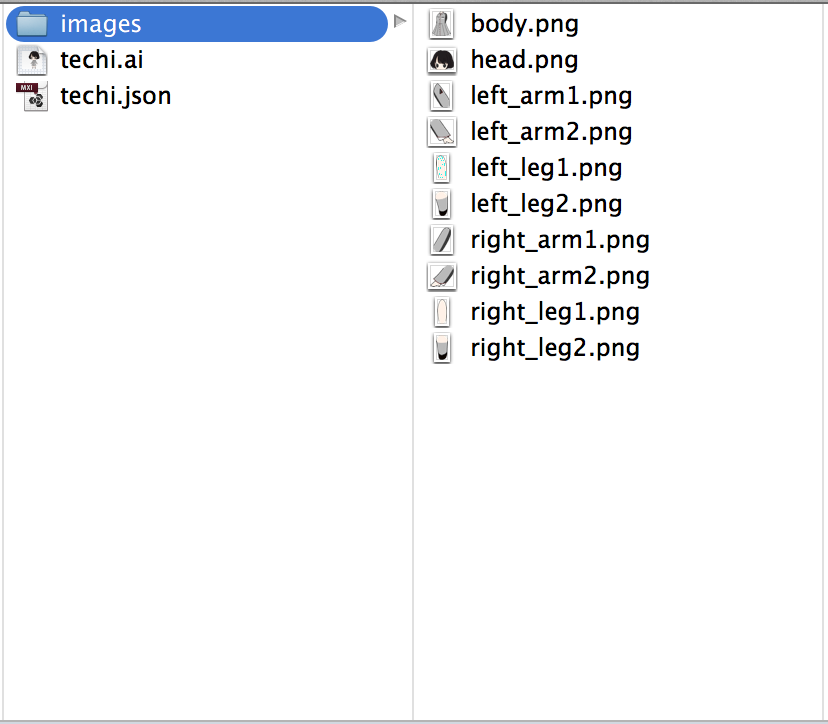Choose the techi.ai file name
Viewport: 828px width, 724px height.
[101, 60]
